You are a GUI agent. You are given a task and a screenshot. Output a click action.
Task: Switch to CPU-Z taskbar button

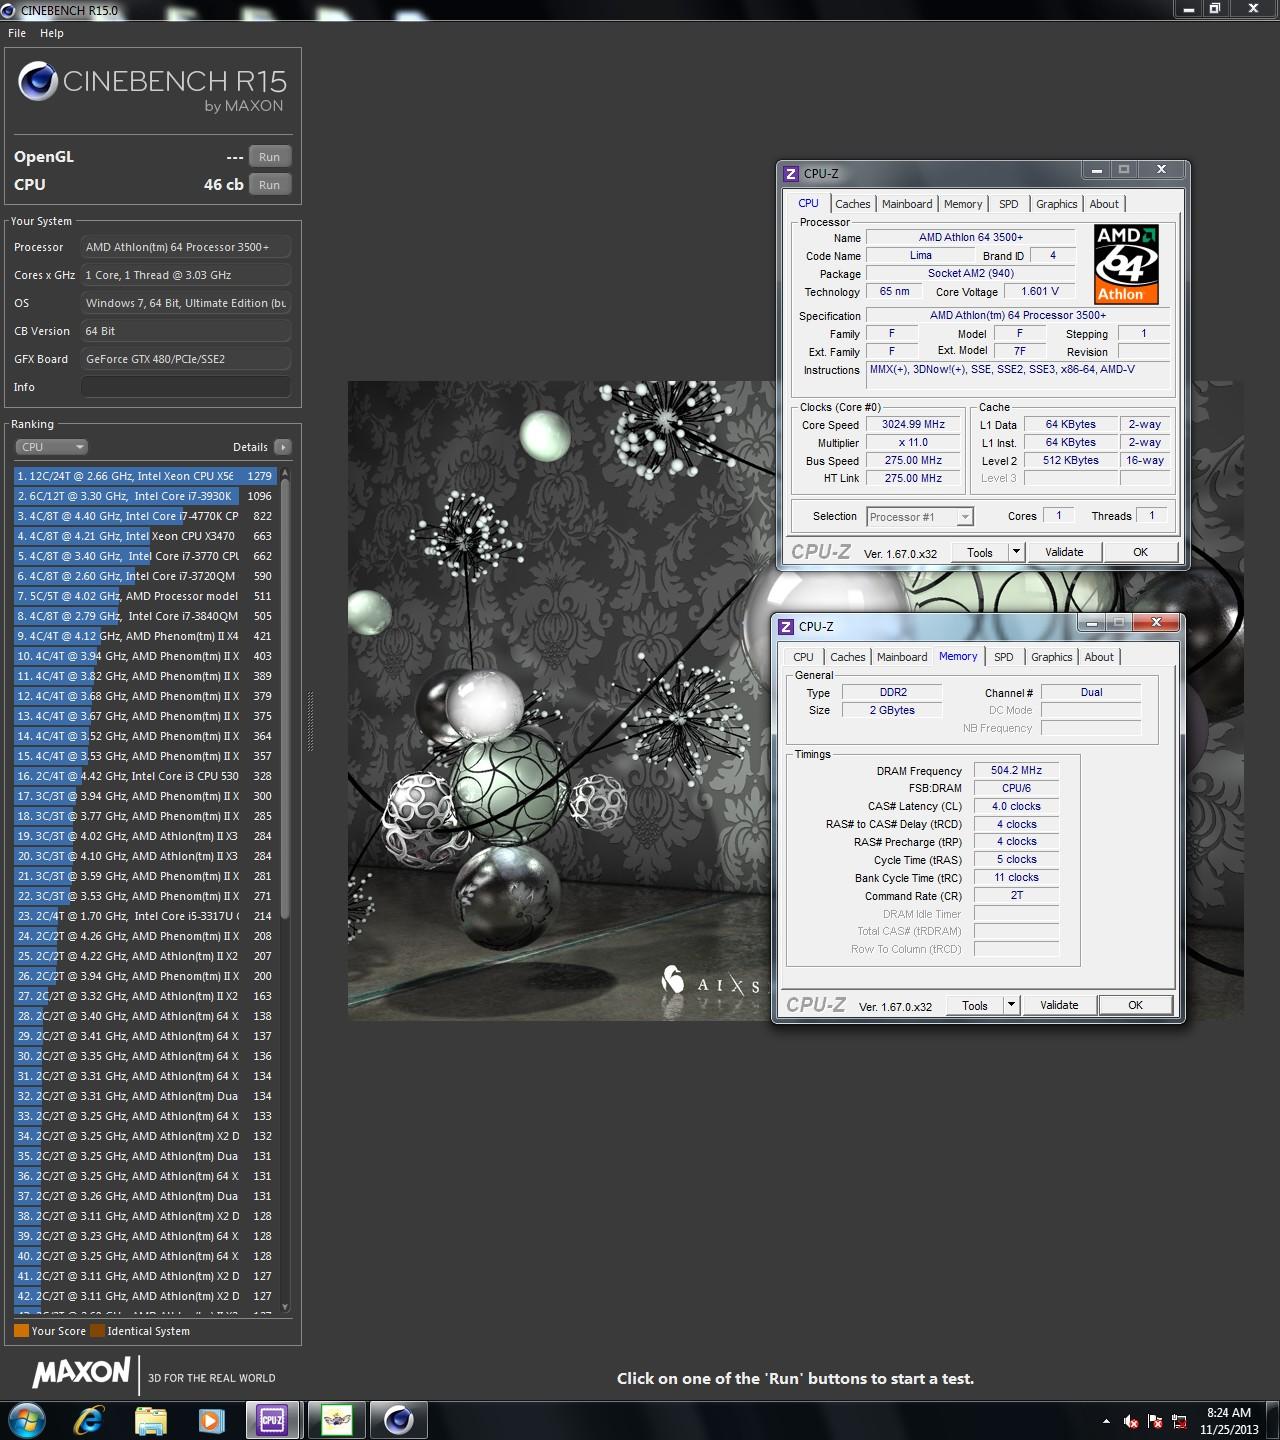tap(272, 1420)
